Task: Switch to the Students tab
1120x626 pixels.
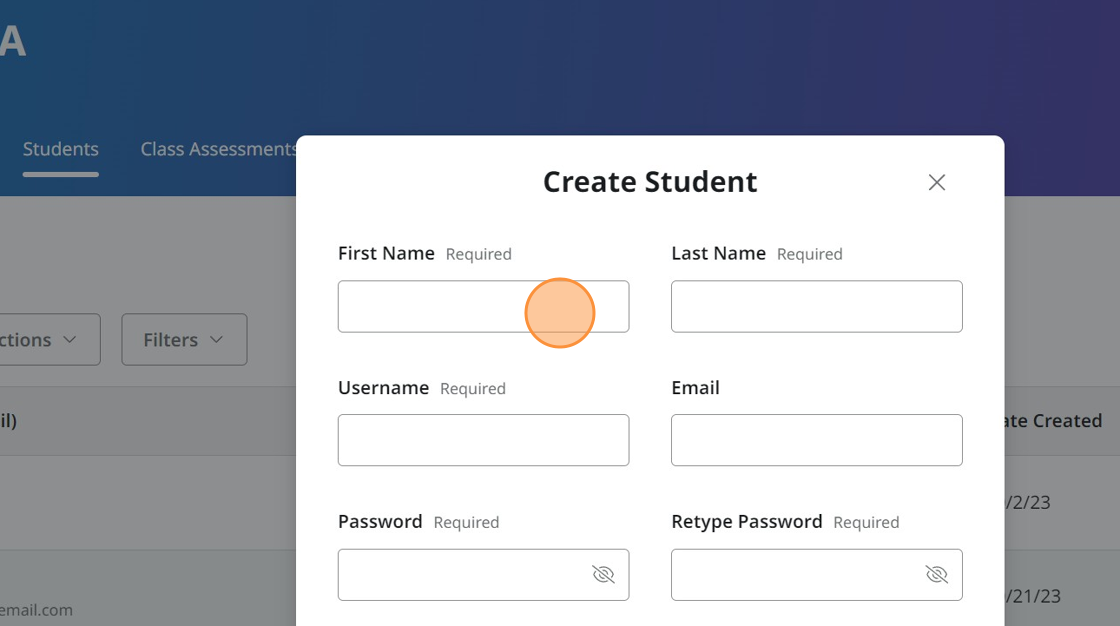Action: (60, 148)
